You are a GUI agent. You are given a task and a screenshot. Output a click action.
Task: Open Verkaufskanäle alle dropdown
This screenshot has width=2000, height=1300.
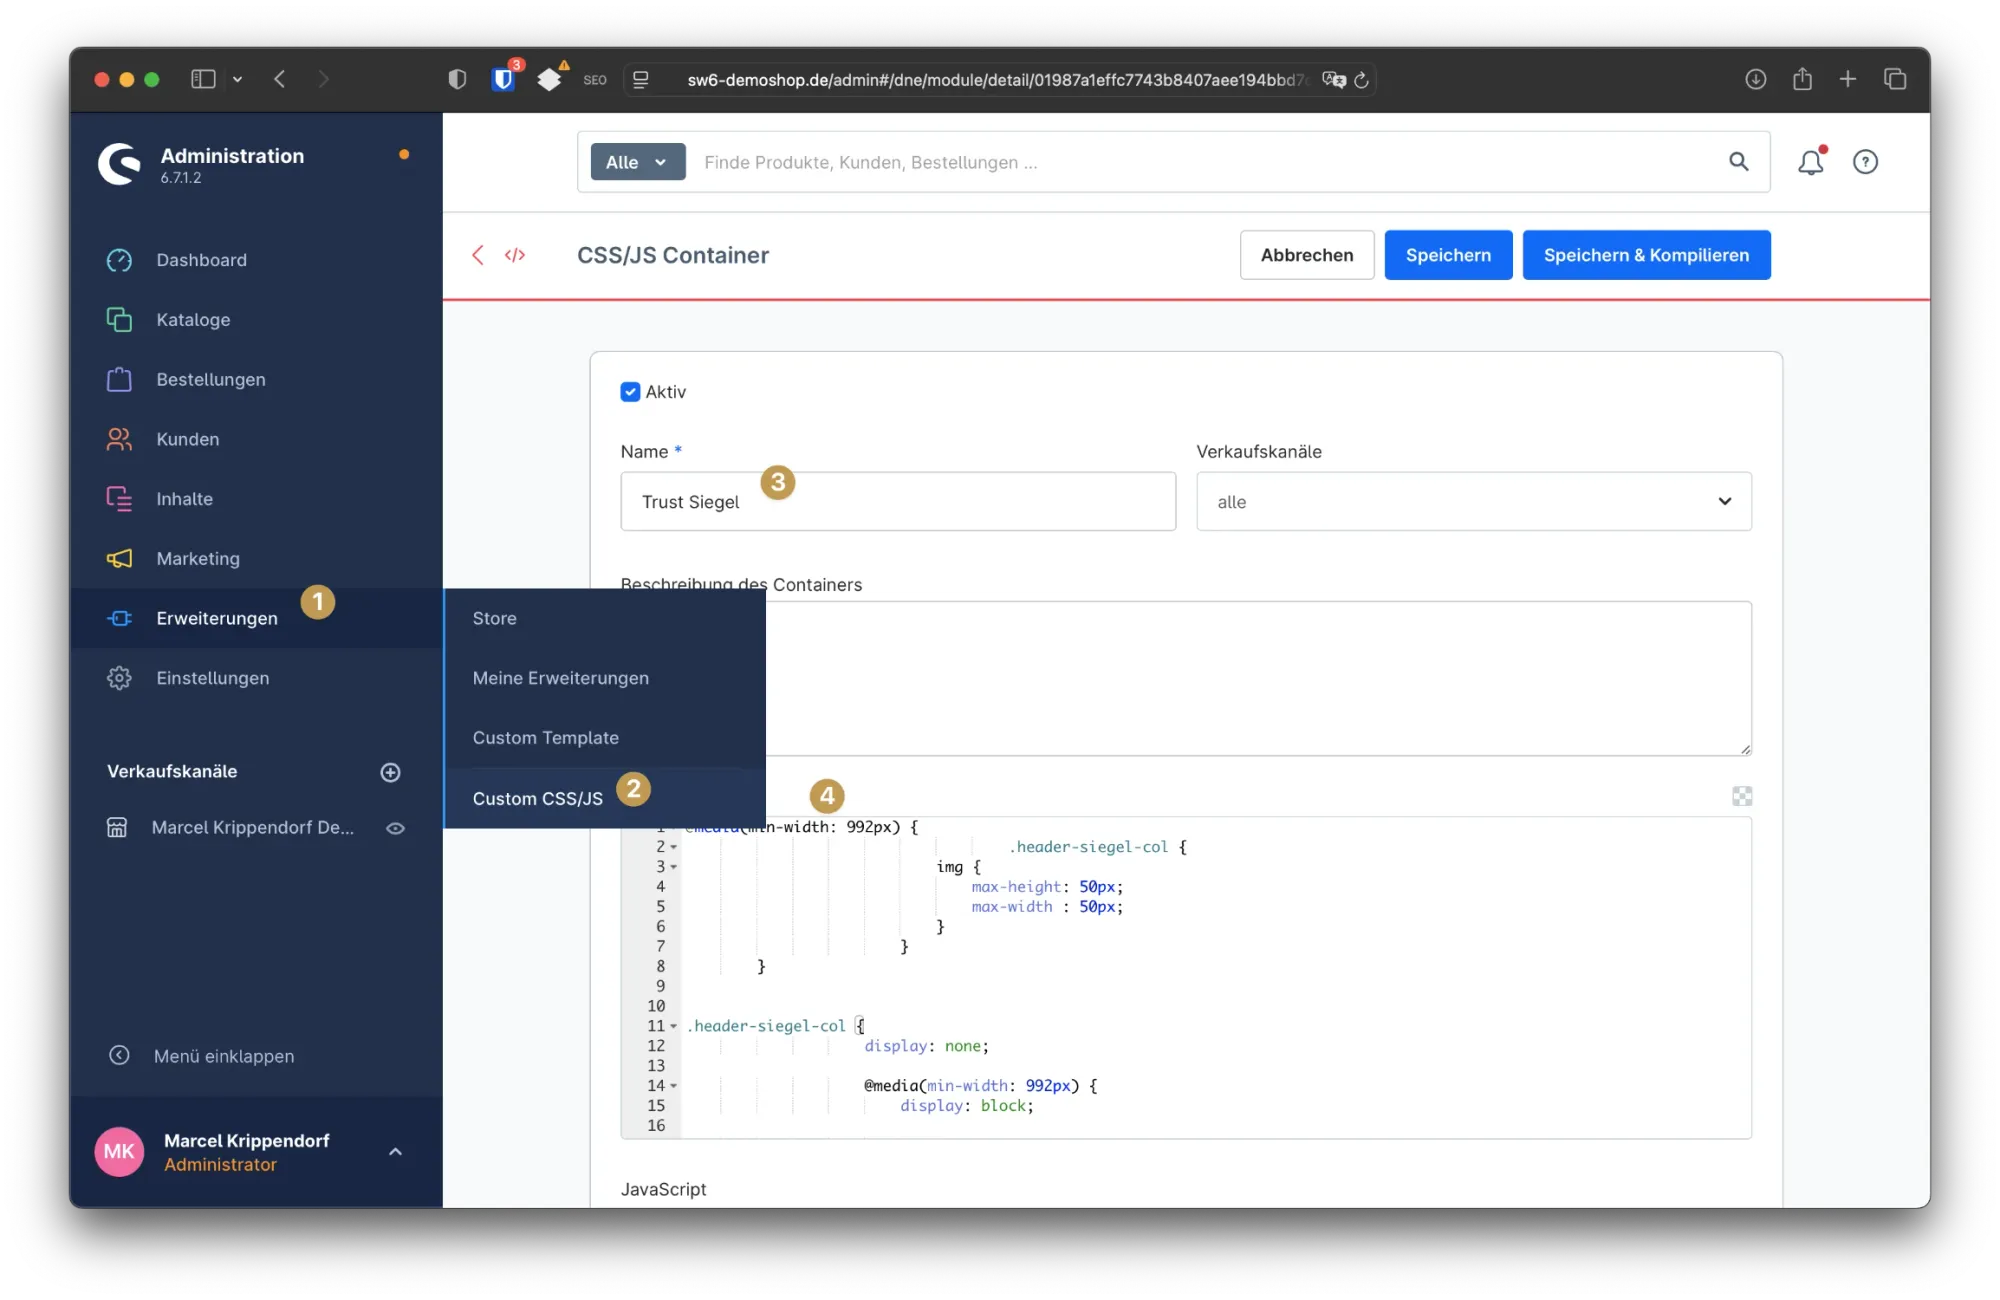coord(1473,502)
